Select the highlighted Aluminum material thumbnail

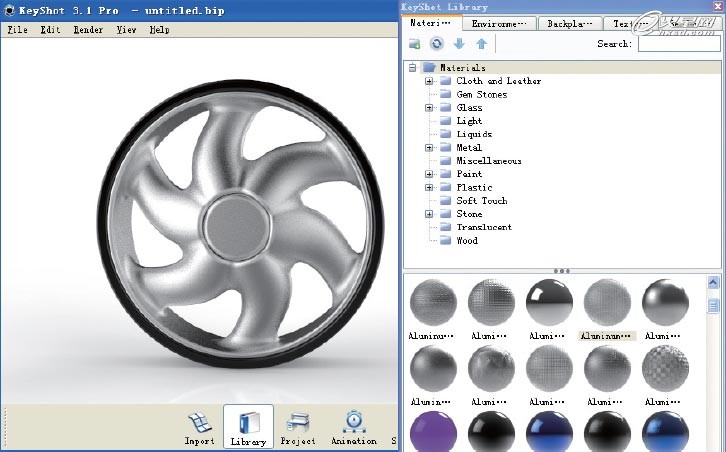pyautogui.click(x=607, y=303)
